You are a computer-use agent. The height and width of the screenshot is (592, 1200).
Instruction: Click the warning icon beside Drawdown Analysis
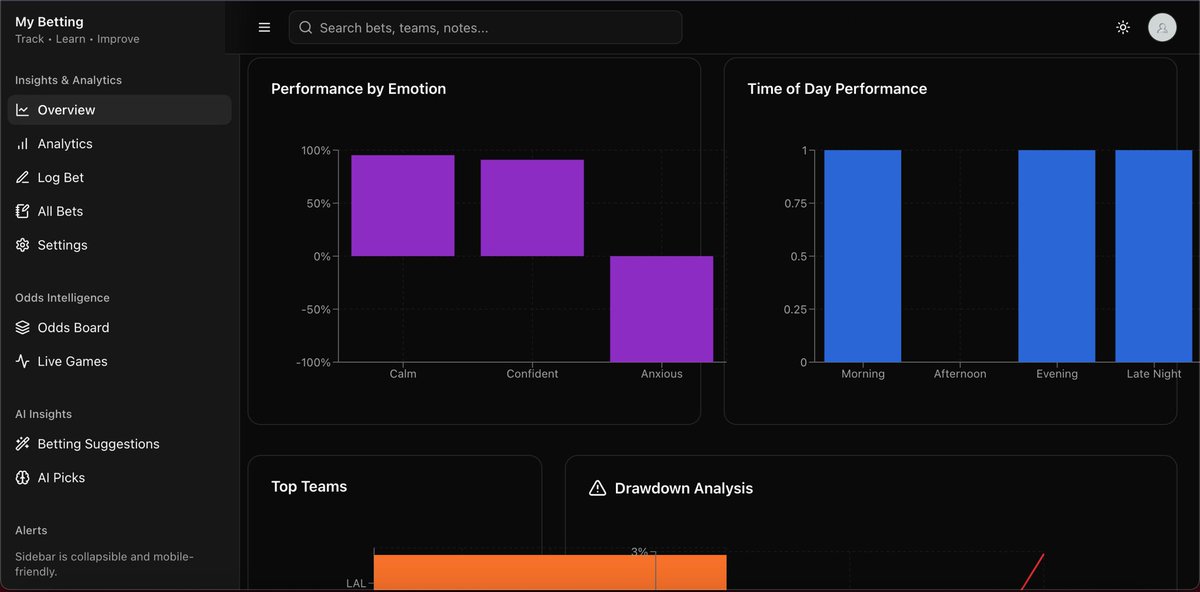(x=597, y=488)
